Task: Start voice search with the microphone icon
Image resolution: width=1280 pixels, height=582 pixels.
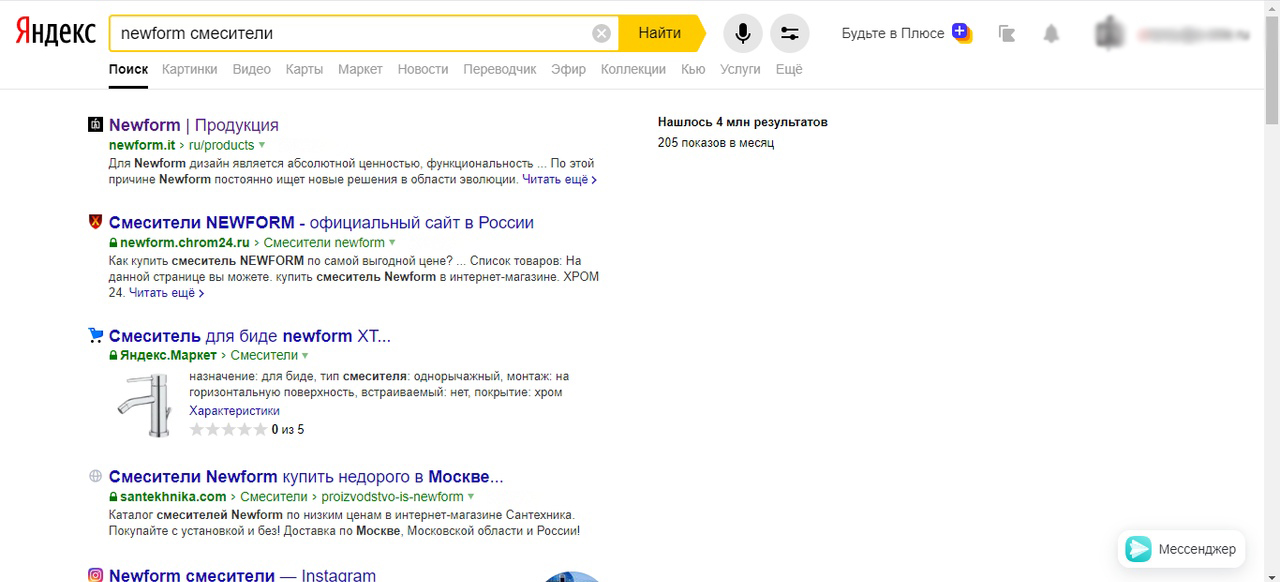Action: pos(742,33)
